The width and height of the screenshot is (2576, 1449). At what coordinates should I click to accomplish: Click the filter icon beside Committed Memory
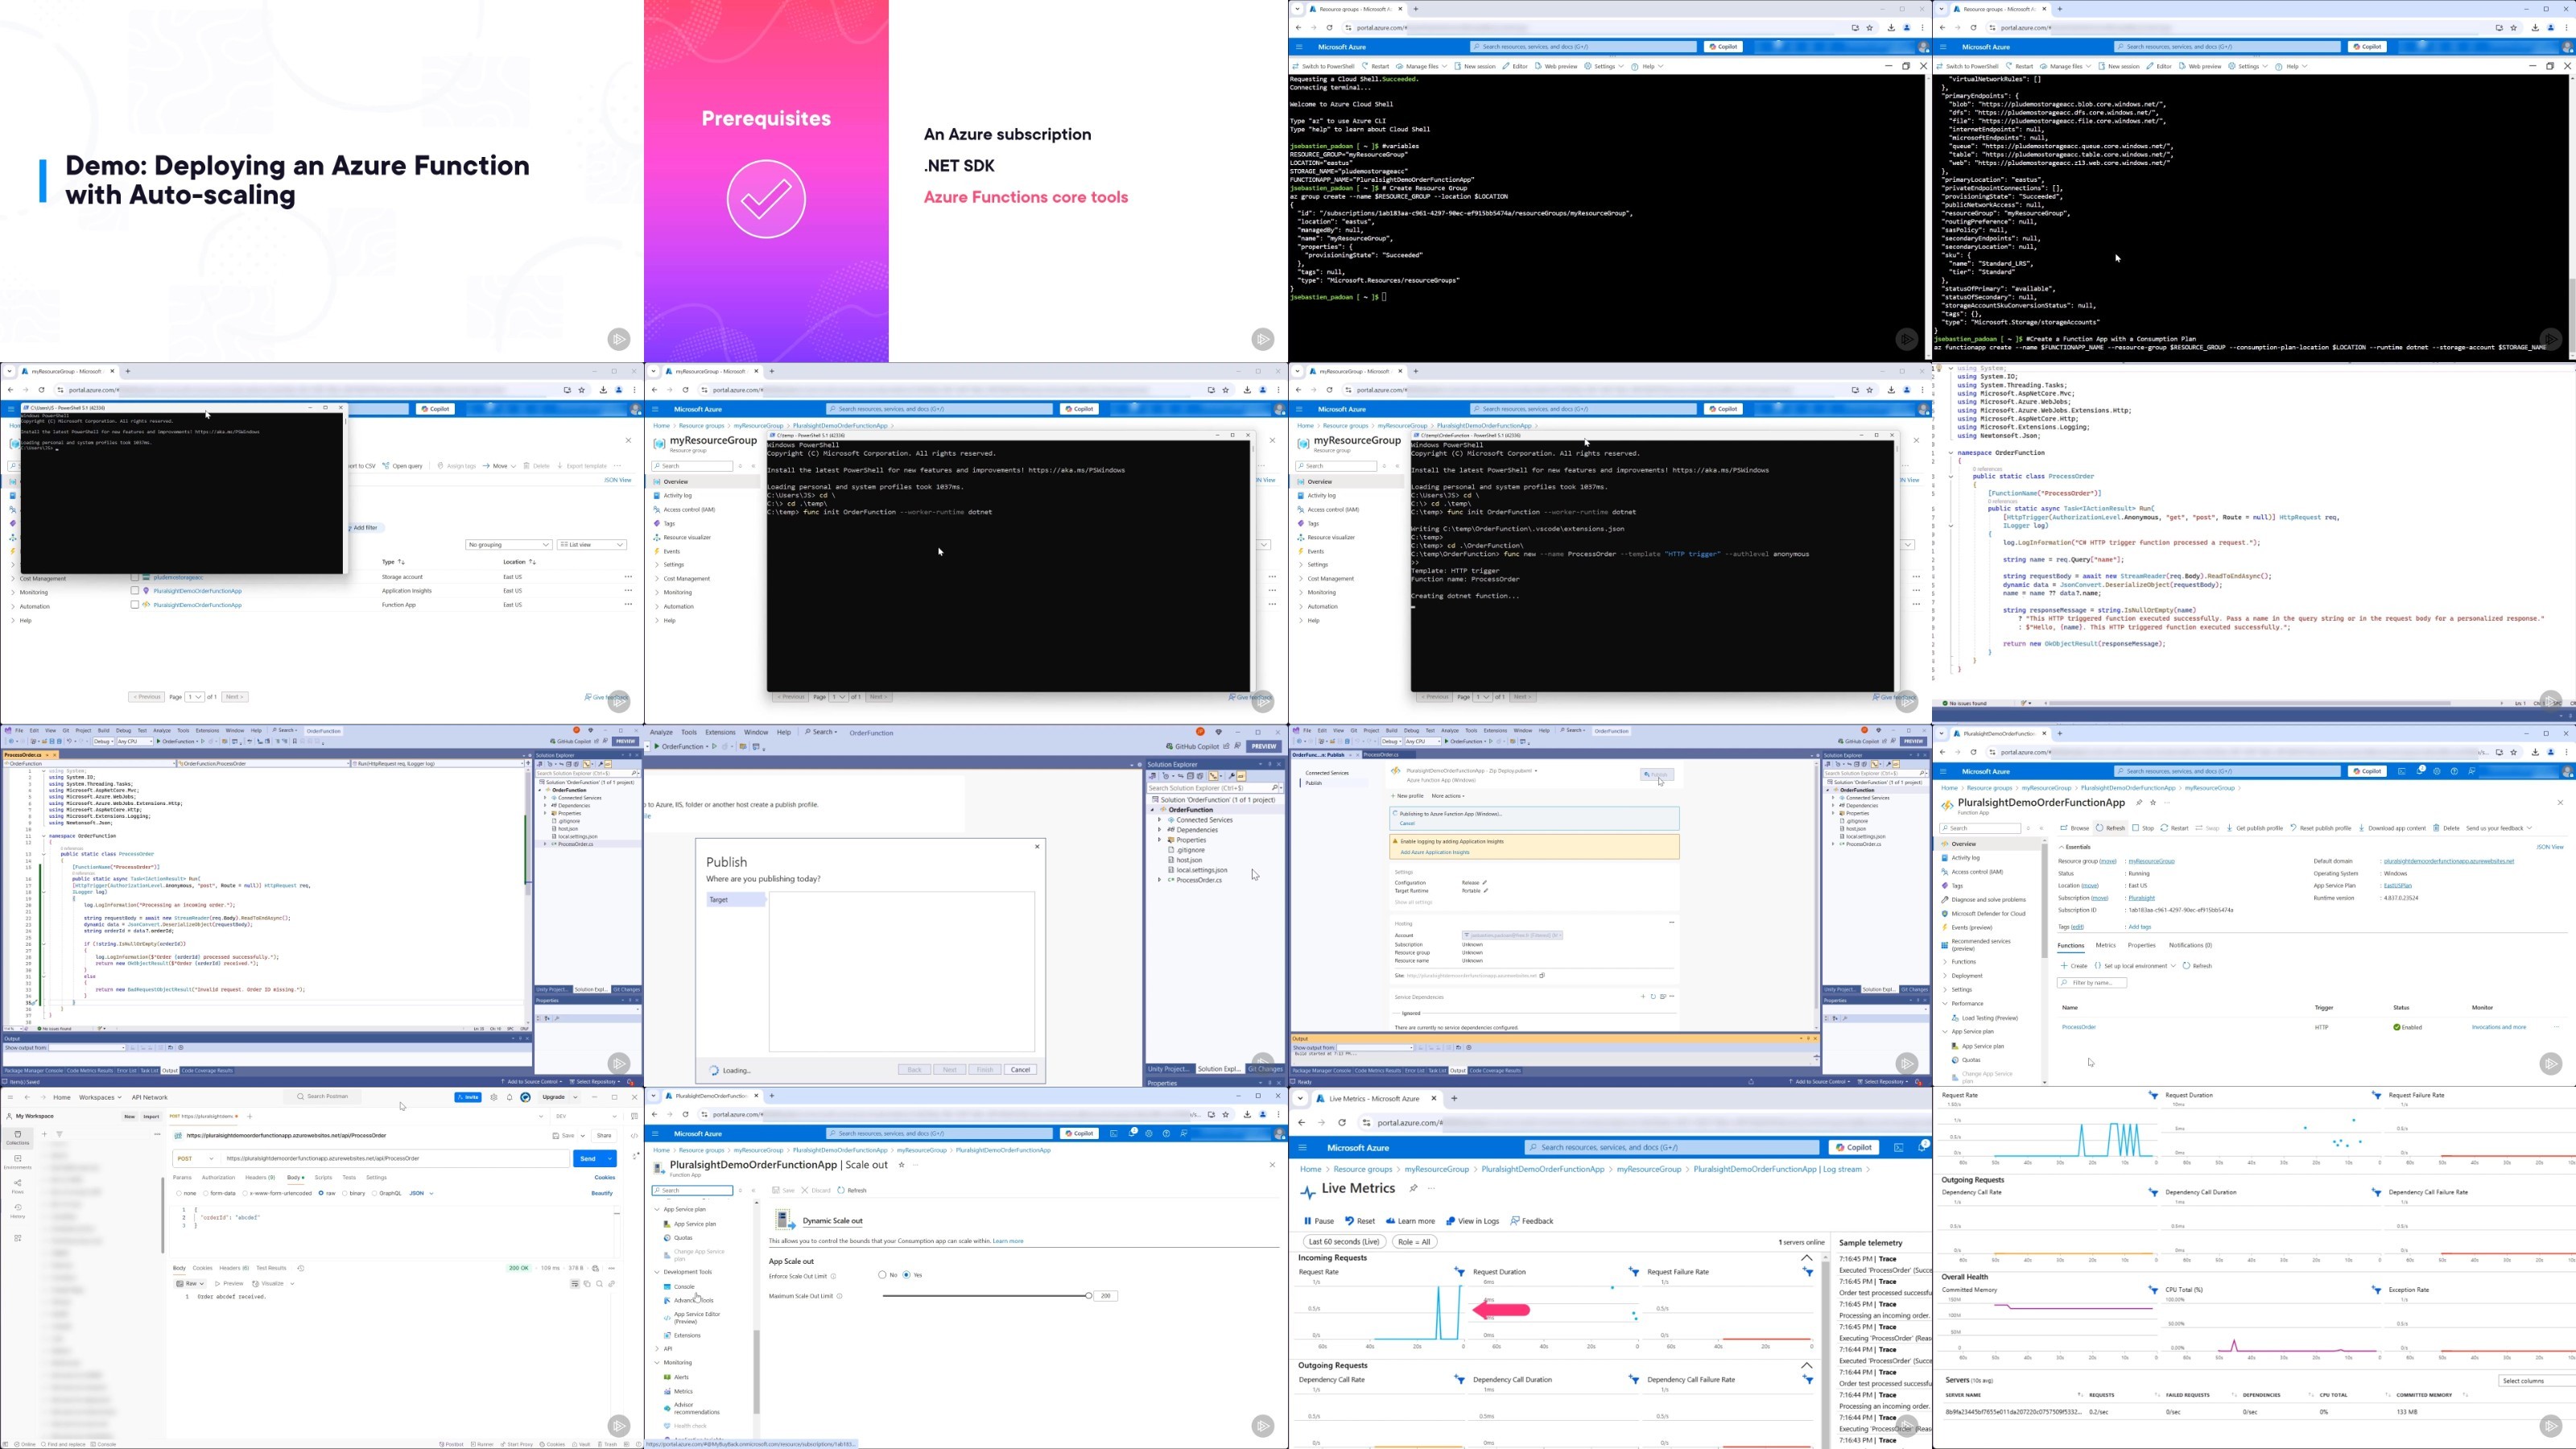(x=2153, y=1290)
